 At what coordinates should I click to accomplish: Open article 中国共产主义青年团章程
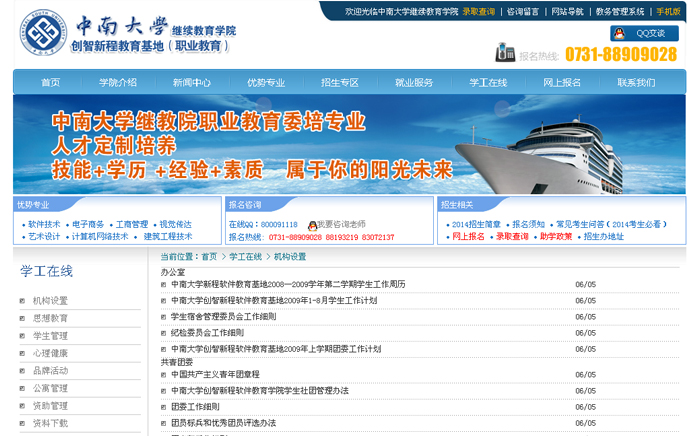pyautogui.click(x=216, y=375)
